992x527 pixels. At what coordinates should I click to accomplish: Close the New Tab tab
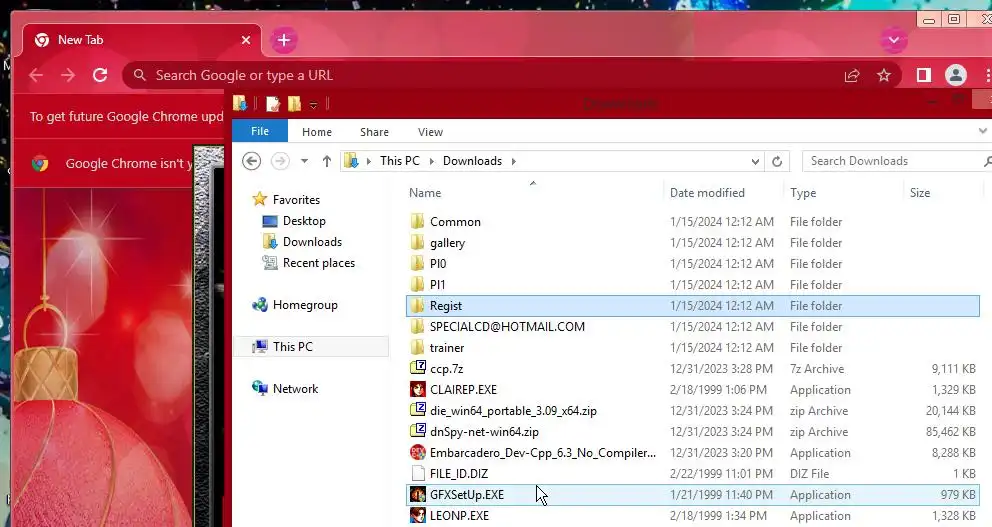246,40
